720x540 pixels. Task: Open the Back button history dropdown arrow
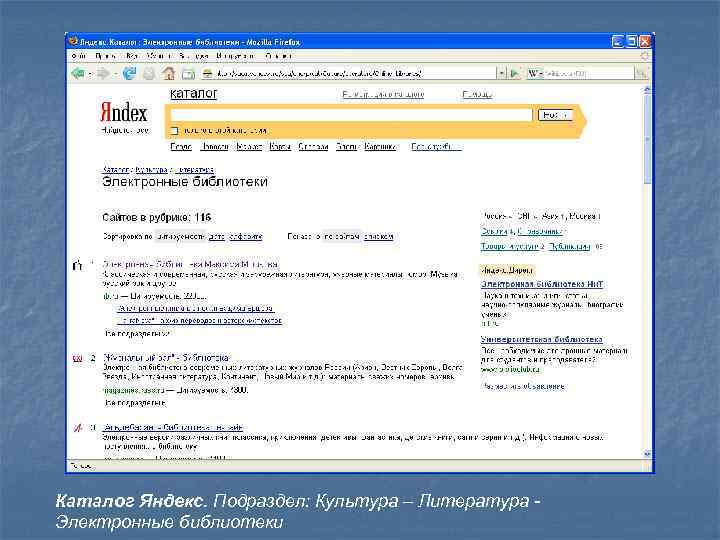coord(90,73)
